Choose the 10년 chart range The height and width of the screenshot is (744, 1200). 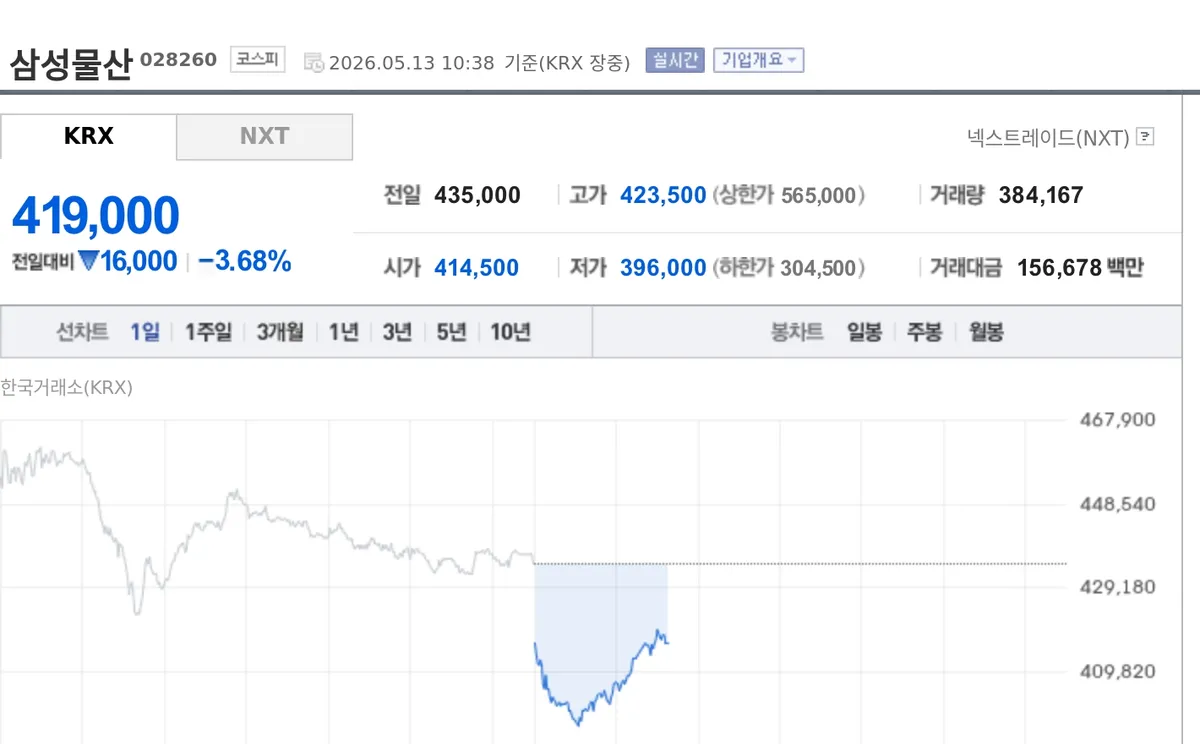(510, 332)
